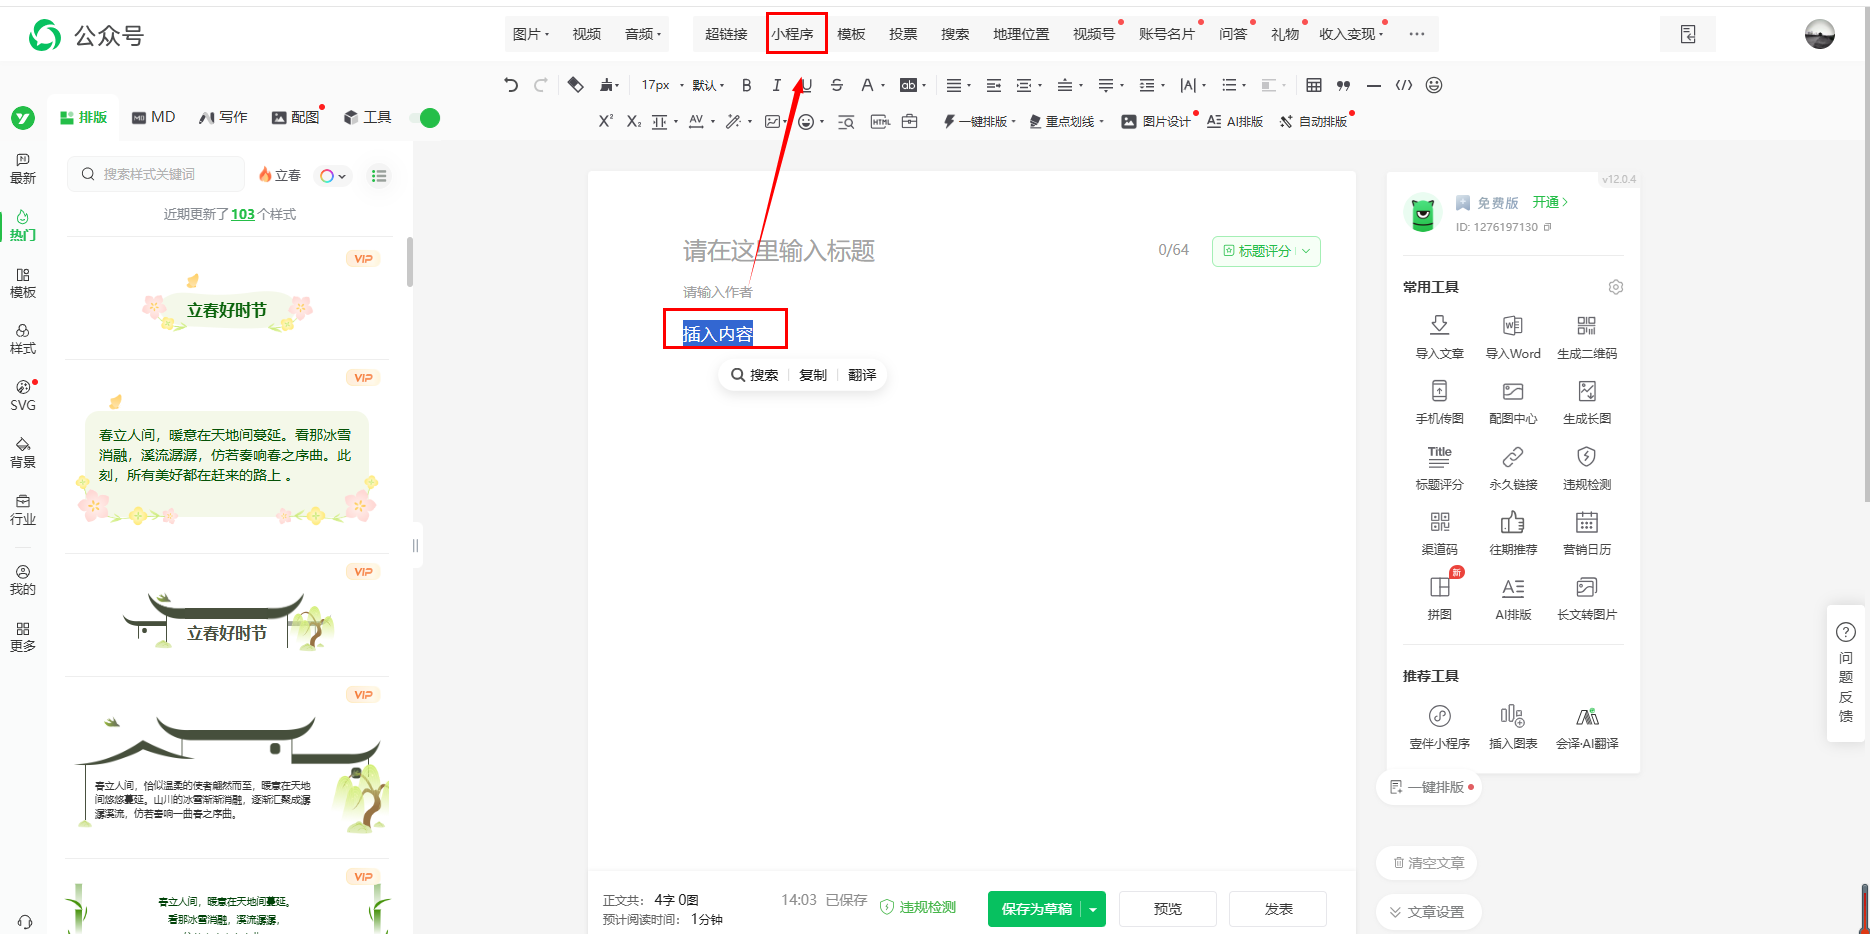
Task: Insert a 超链接 hyperlink
Action: tap(726, 34)
